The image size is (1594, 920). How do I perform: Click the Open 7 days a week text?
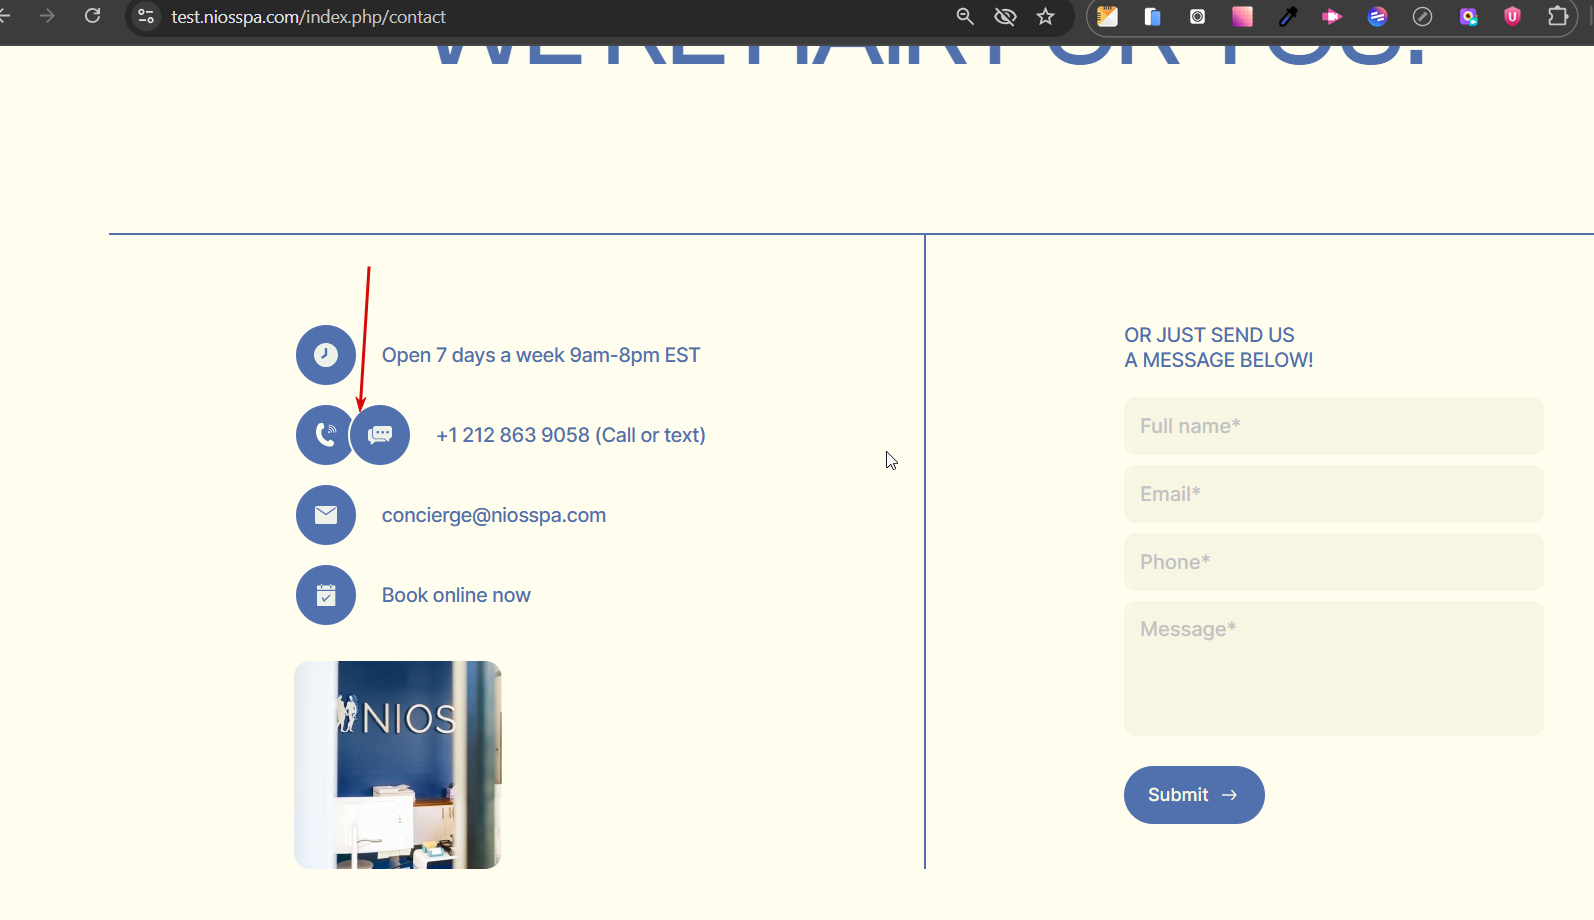click(x=541, y=355)
